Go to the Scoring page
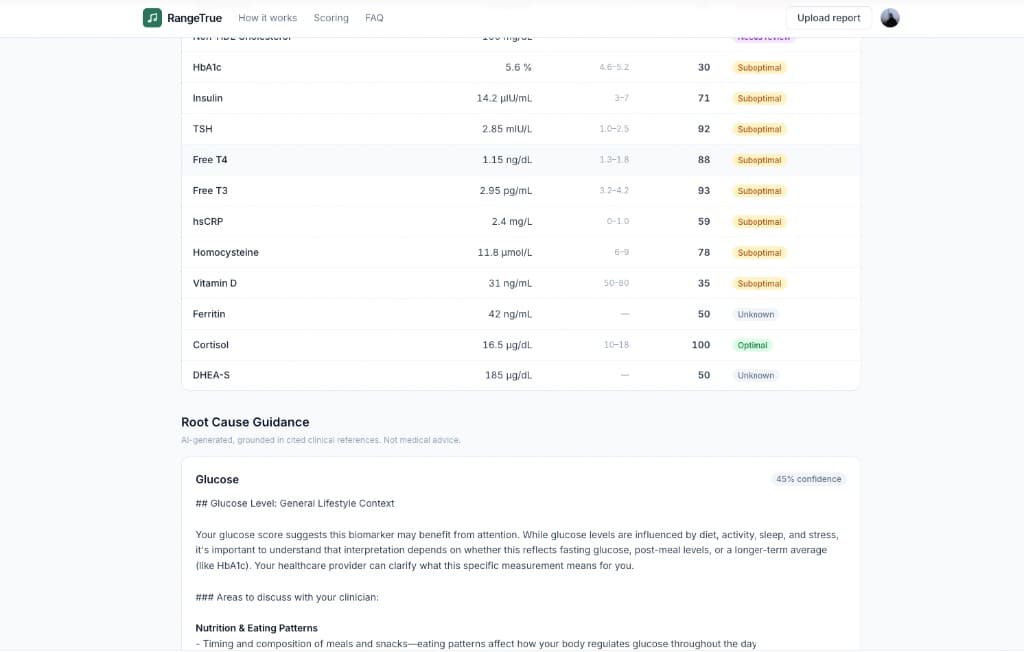The height and width of the screenshot is (652, 1024). (331, 18)
